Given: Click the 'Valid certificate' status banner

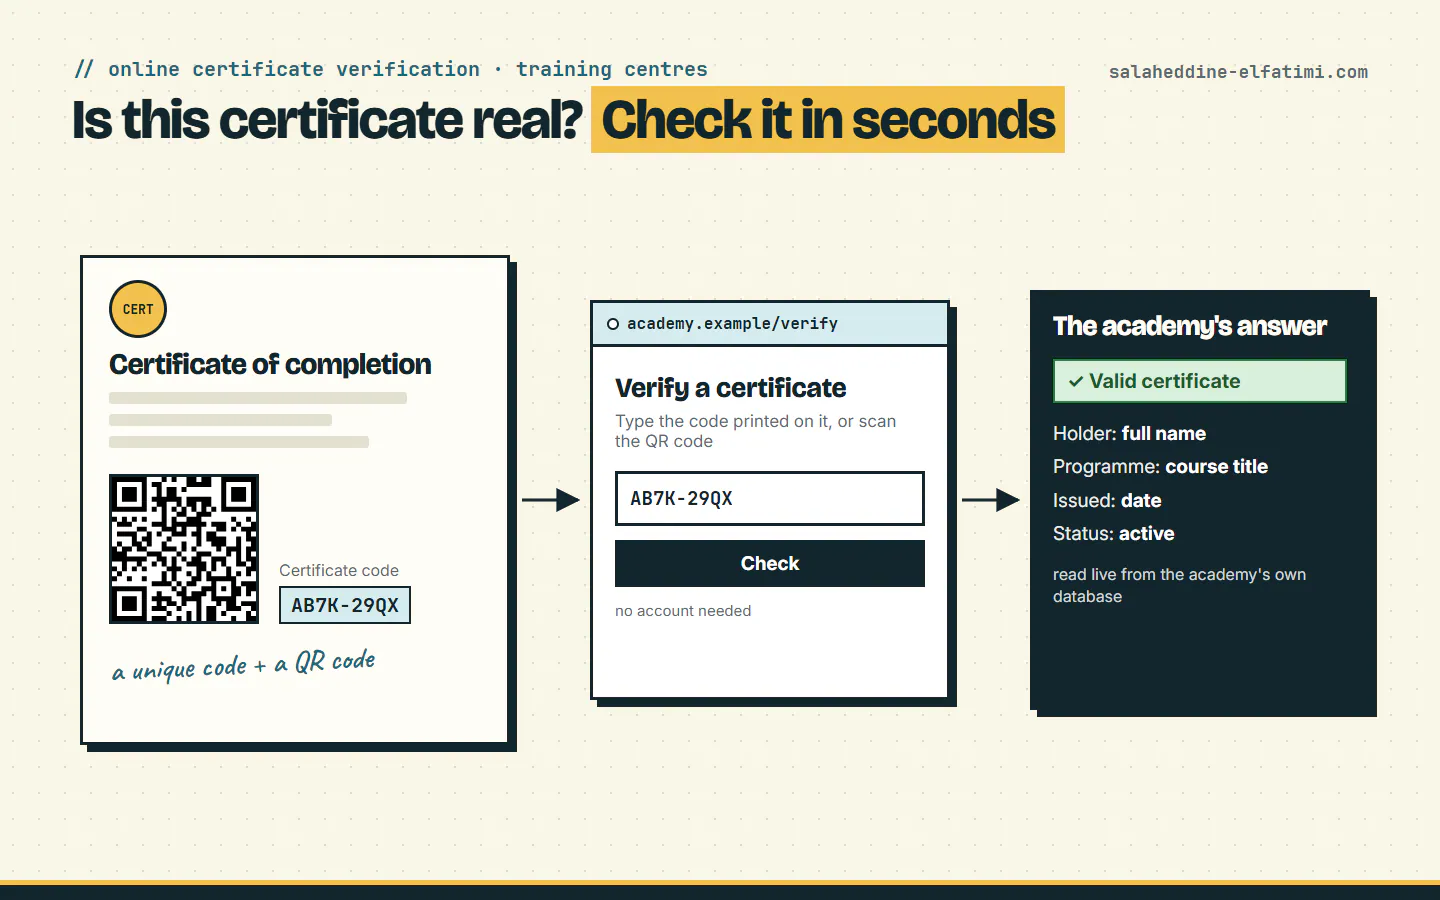Looking at the screenshot, I should click(x=1200, y=381).
